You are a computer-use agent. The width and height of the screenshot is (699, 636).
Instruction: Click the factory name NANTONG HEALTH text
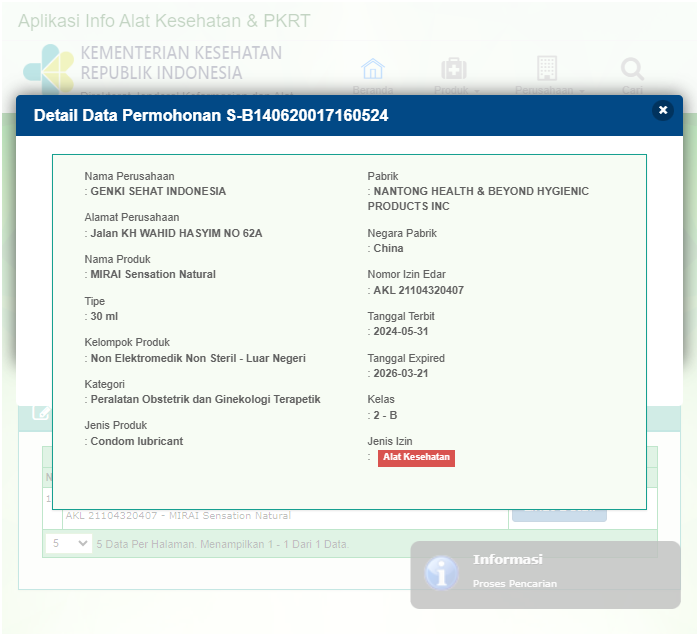480,191
